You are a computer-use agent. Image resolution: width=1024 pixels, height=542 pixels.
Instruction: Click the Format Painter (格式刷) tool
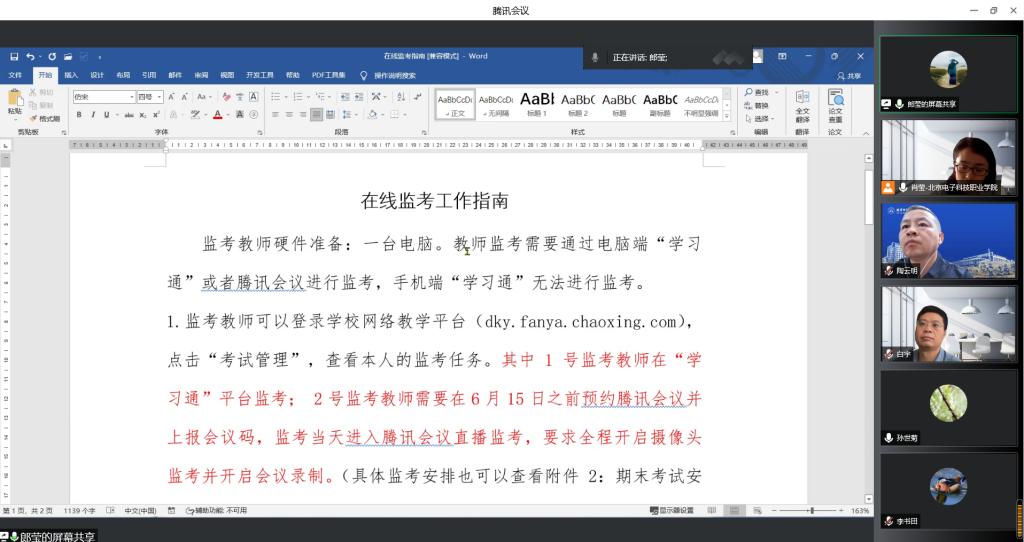(x=45, y=118)
